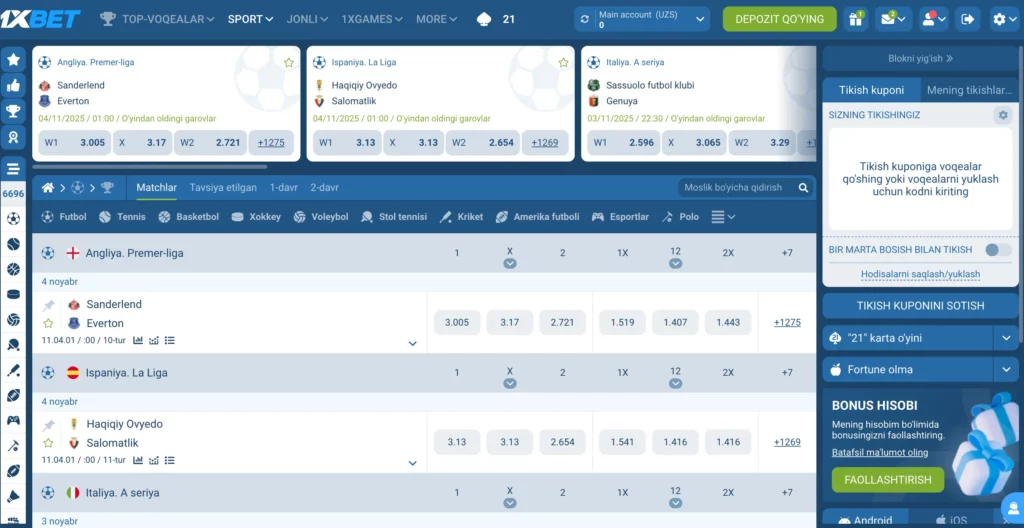Open bet slip settings gear
1024x528 pixels.
[1002, 115]
